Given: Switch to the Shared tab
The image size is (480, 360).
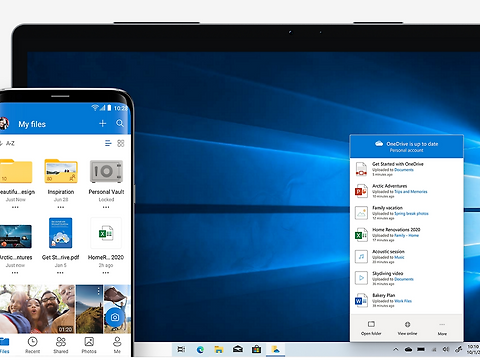Looking at the screenshot, I should pos(61,345).
